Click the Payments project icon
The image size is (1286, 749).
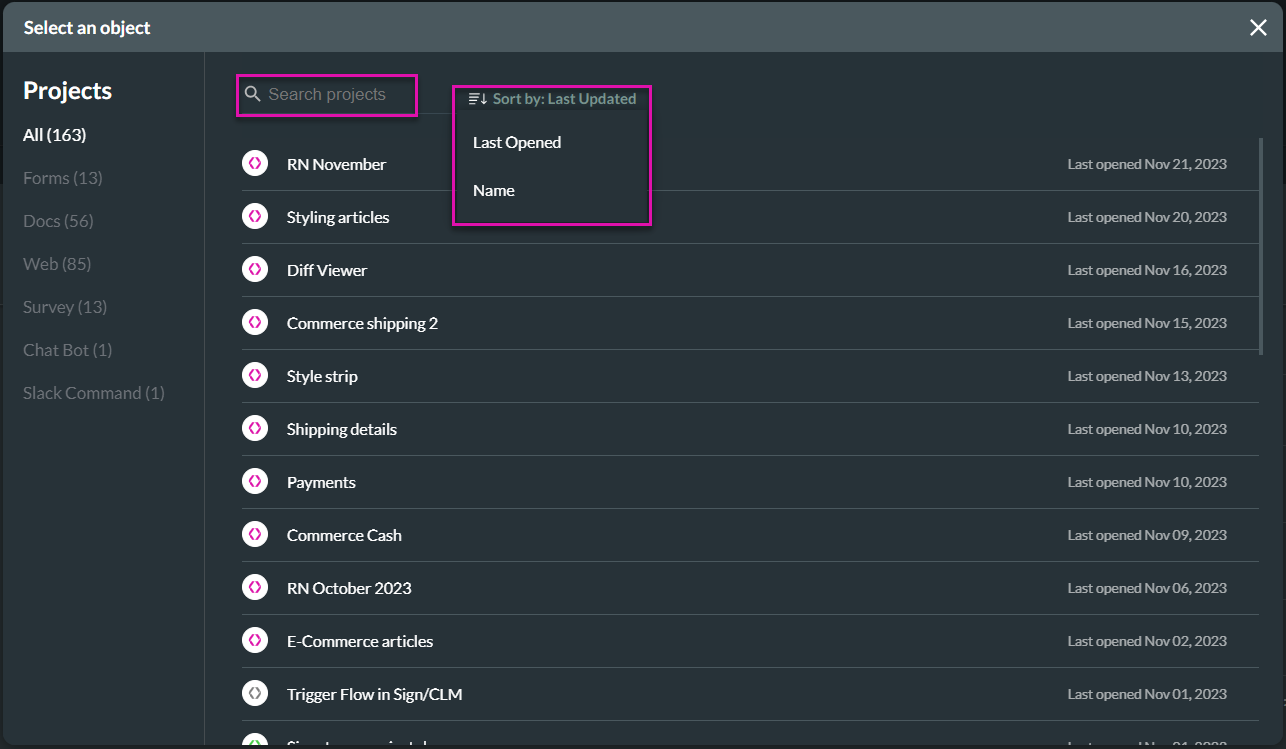[255, 481]
